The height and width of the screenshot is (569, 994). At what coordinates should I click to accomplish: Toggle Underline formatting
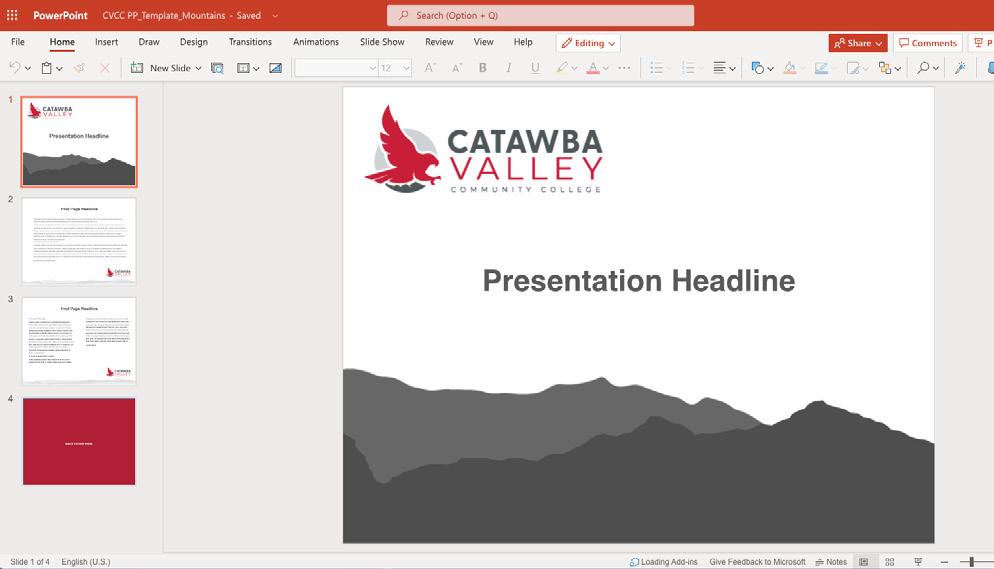pos(536,68)
